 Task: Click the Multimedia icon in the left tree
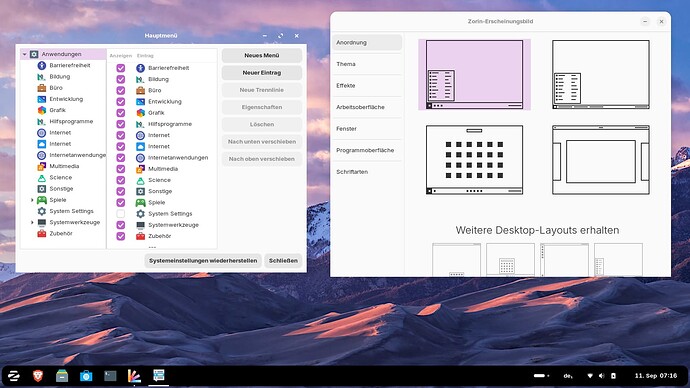(x=41, y=166)
